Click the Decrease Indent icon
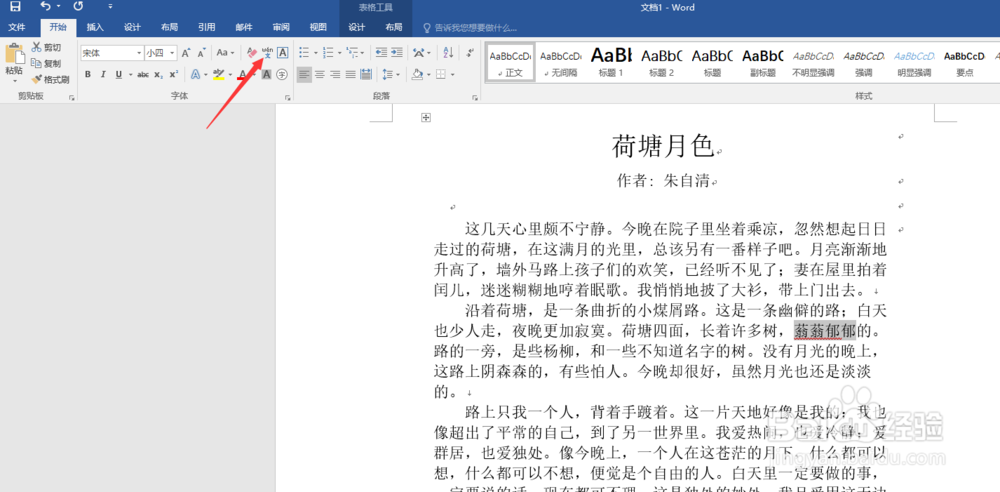Screen dimensions: 1000x492 point(381,52)
